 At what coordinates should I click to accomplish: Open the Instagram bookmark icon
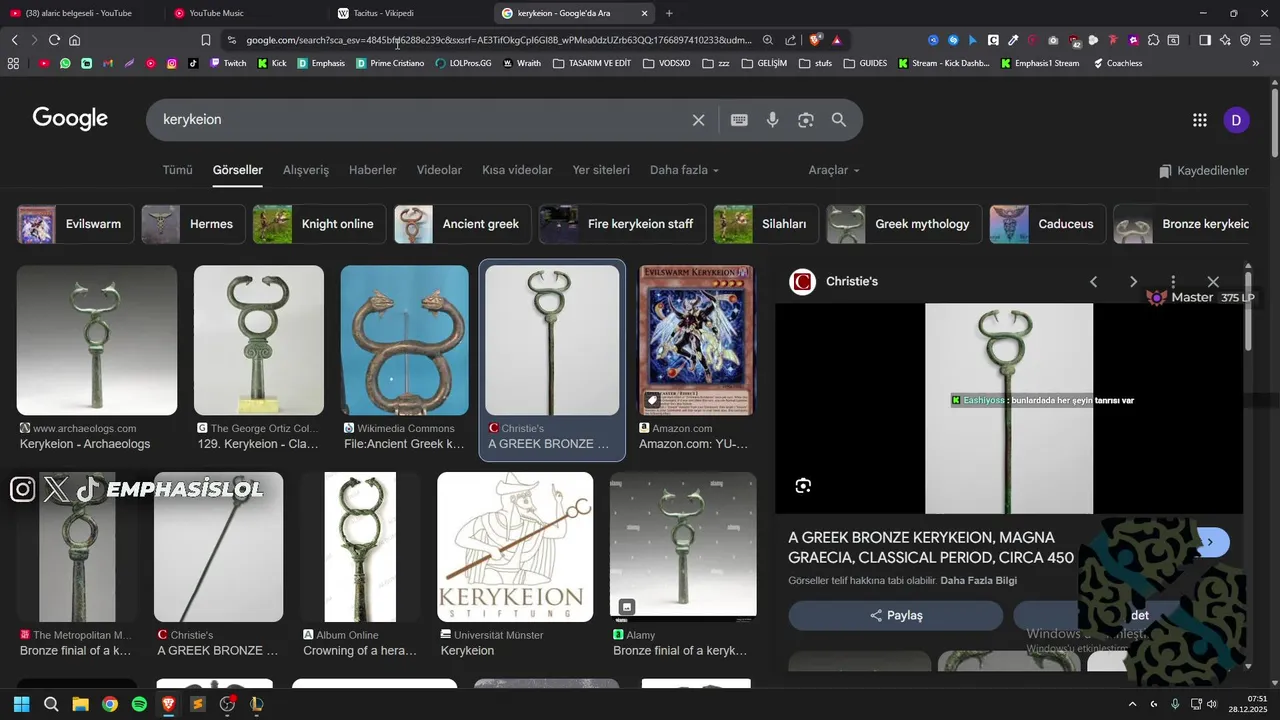click(x=172, y=63)
